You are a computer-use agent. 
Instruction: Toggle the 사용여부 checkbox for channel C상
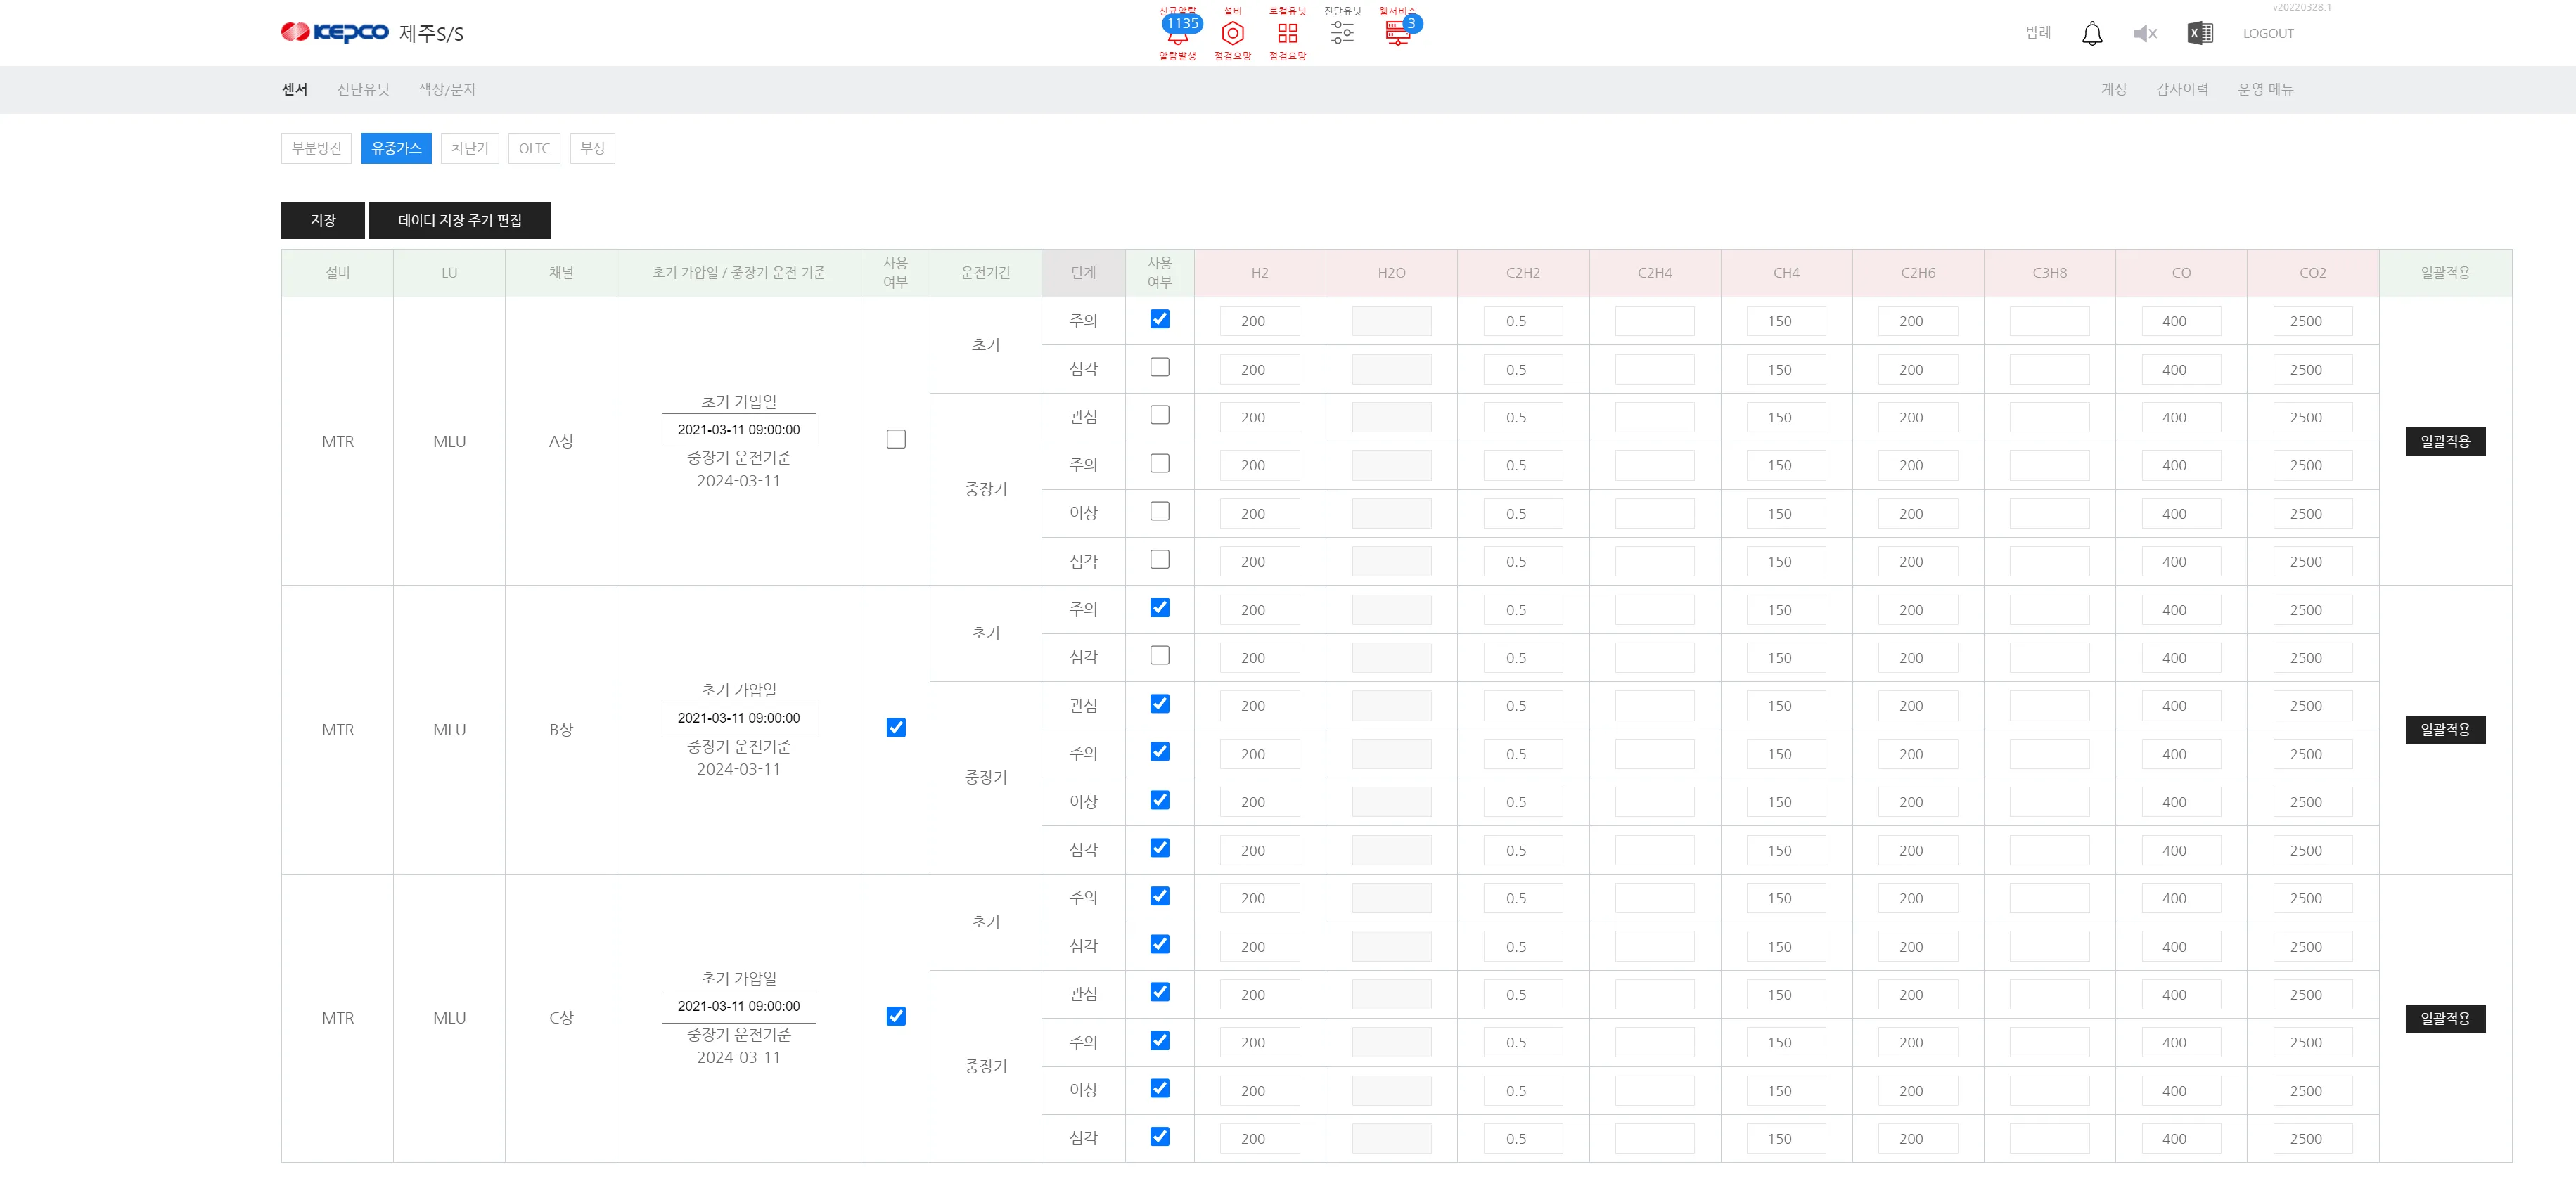click(896, 1016)
